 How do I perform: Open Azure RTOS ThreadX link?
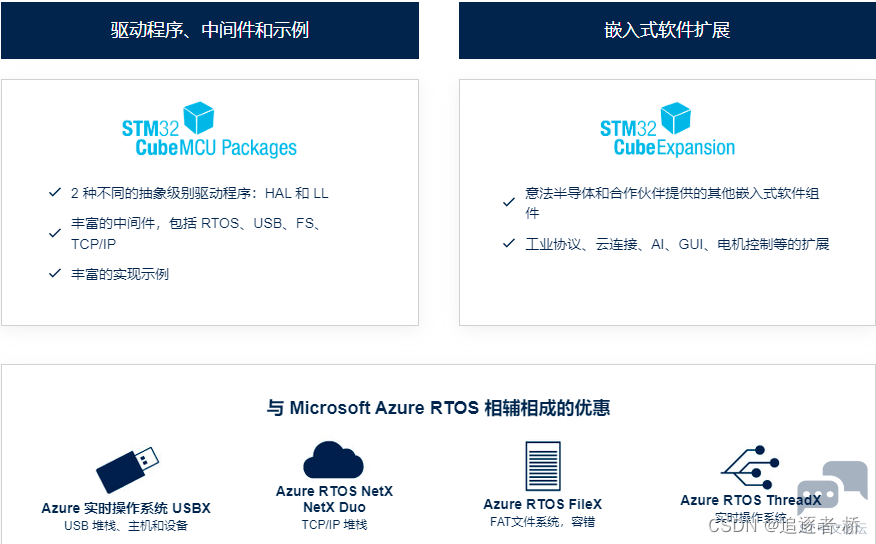click(x=751, y=500)
